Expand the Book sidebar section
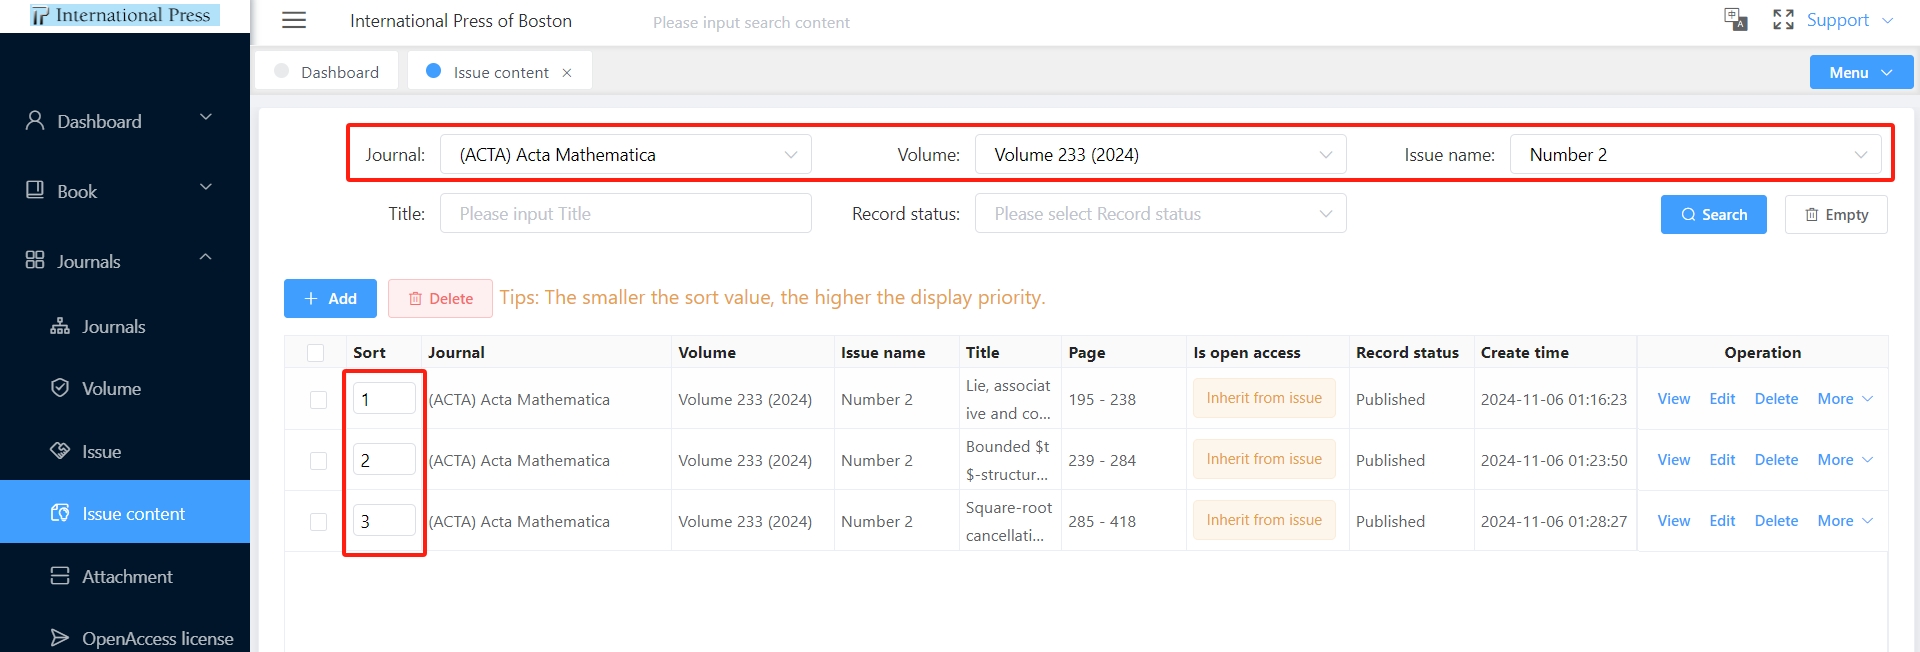The height and width of the screenshot is (652, 1920). [x=206, y=187]
